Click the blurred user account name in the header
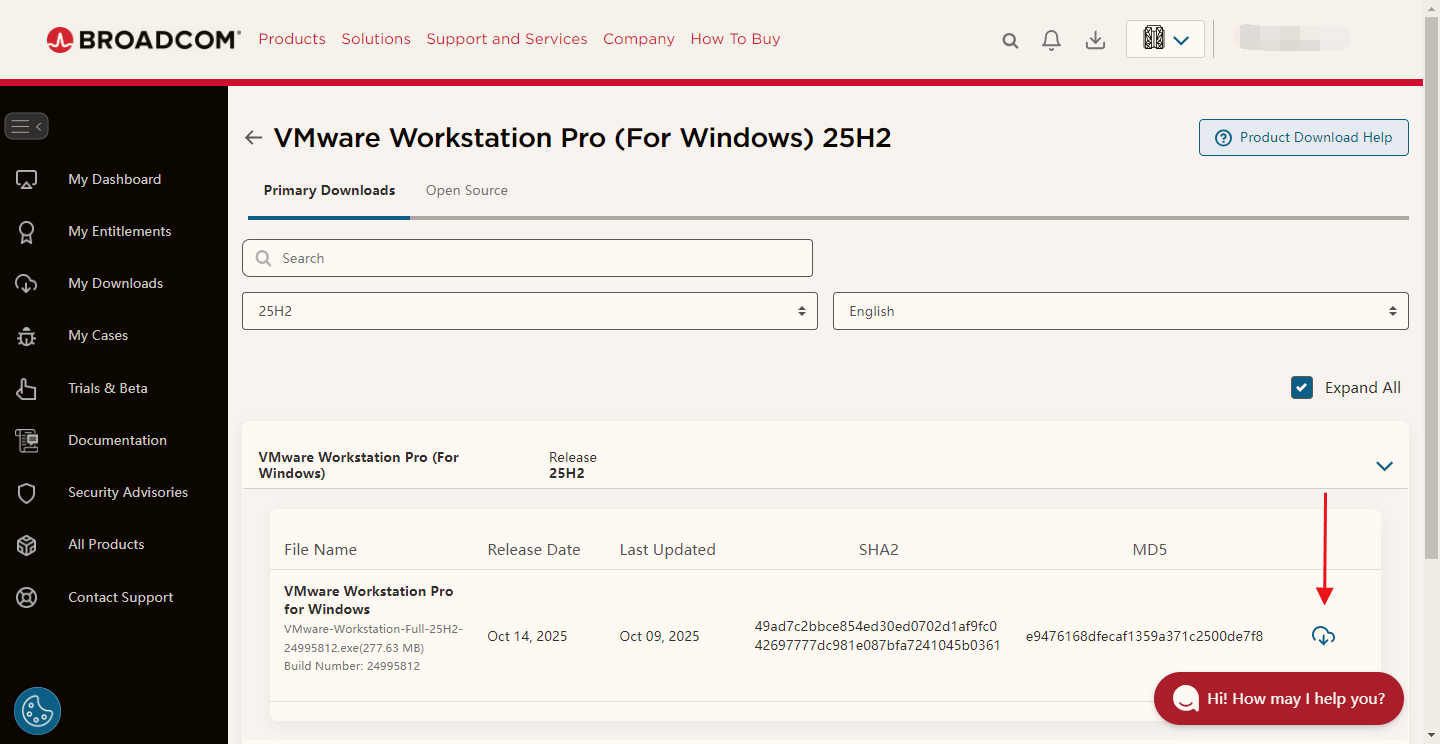This screenshot has height=744, width=1440. click(1293, 38)
